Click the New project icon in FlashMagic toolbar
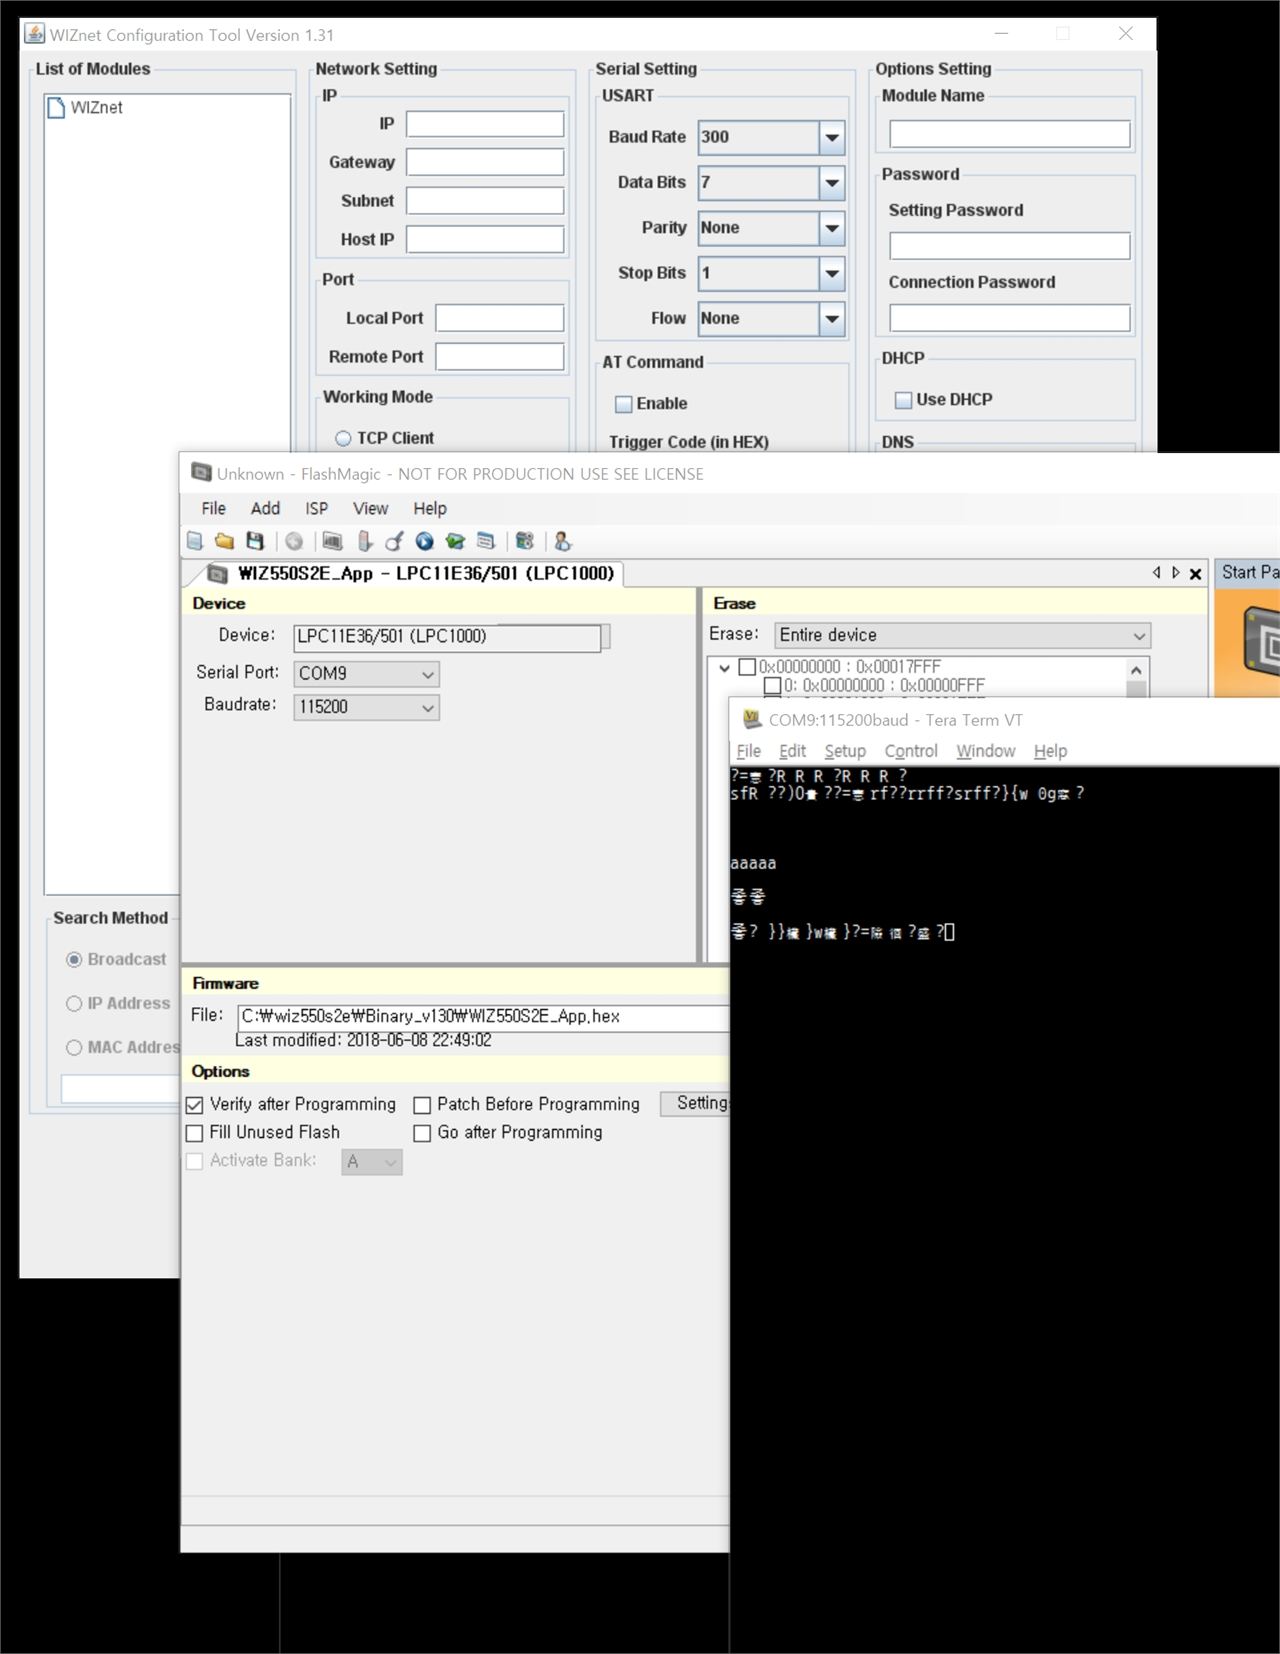 point(195,541)
